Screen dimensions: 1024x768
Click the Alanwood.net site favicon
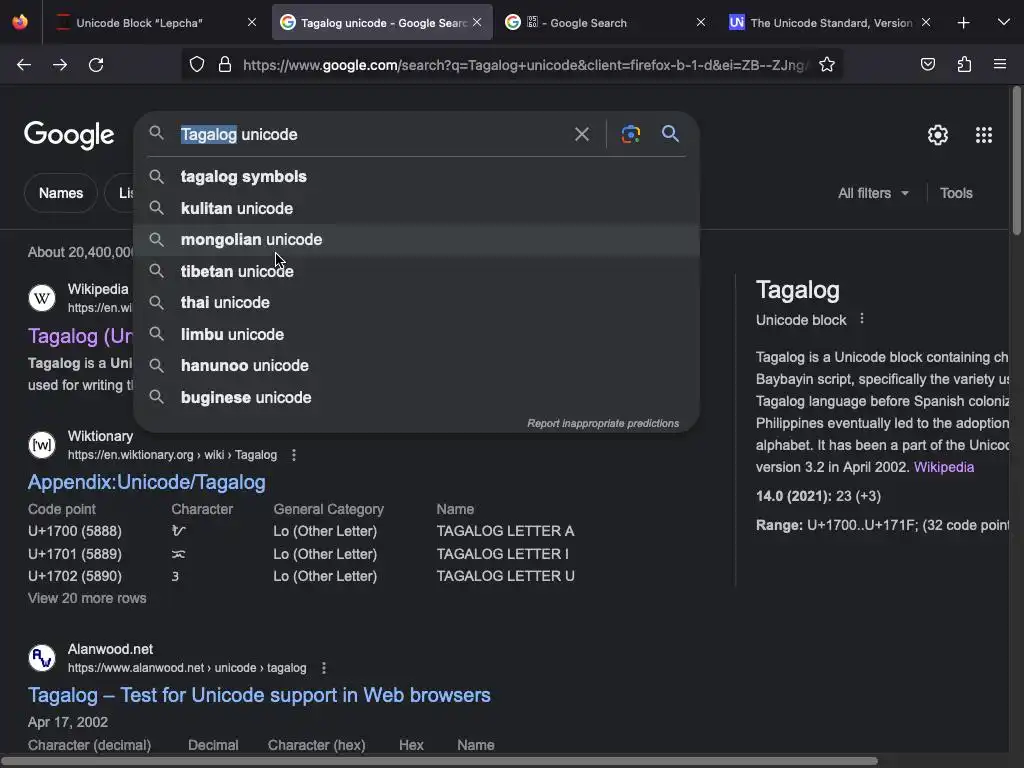(42, 658)
